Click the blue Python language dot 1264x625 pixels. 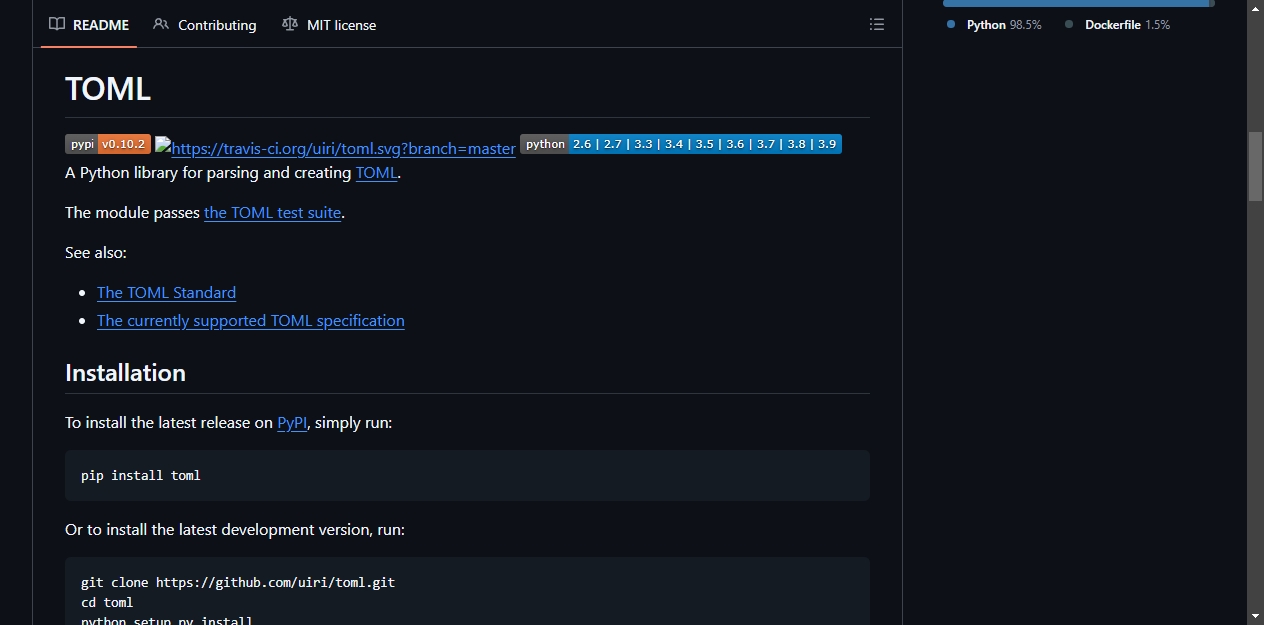click(951, 24)
